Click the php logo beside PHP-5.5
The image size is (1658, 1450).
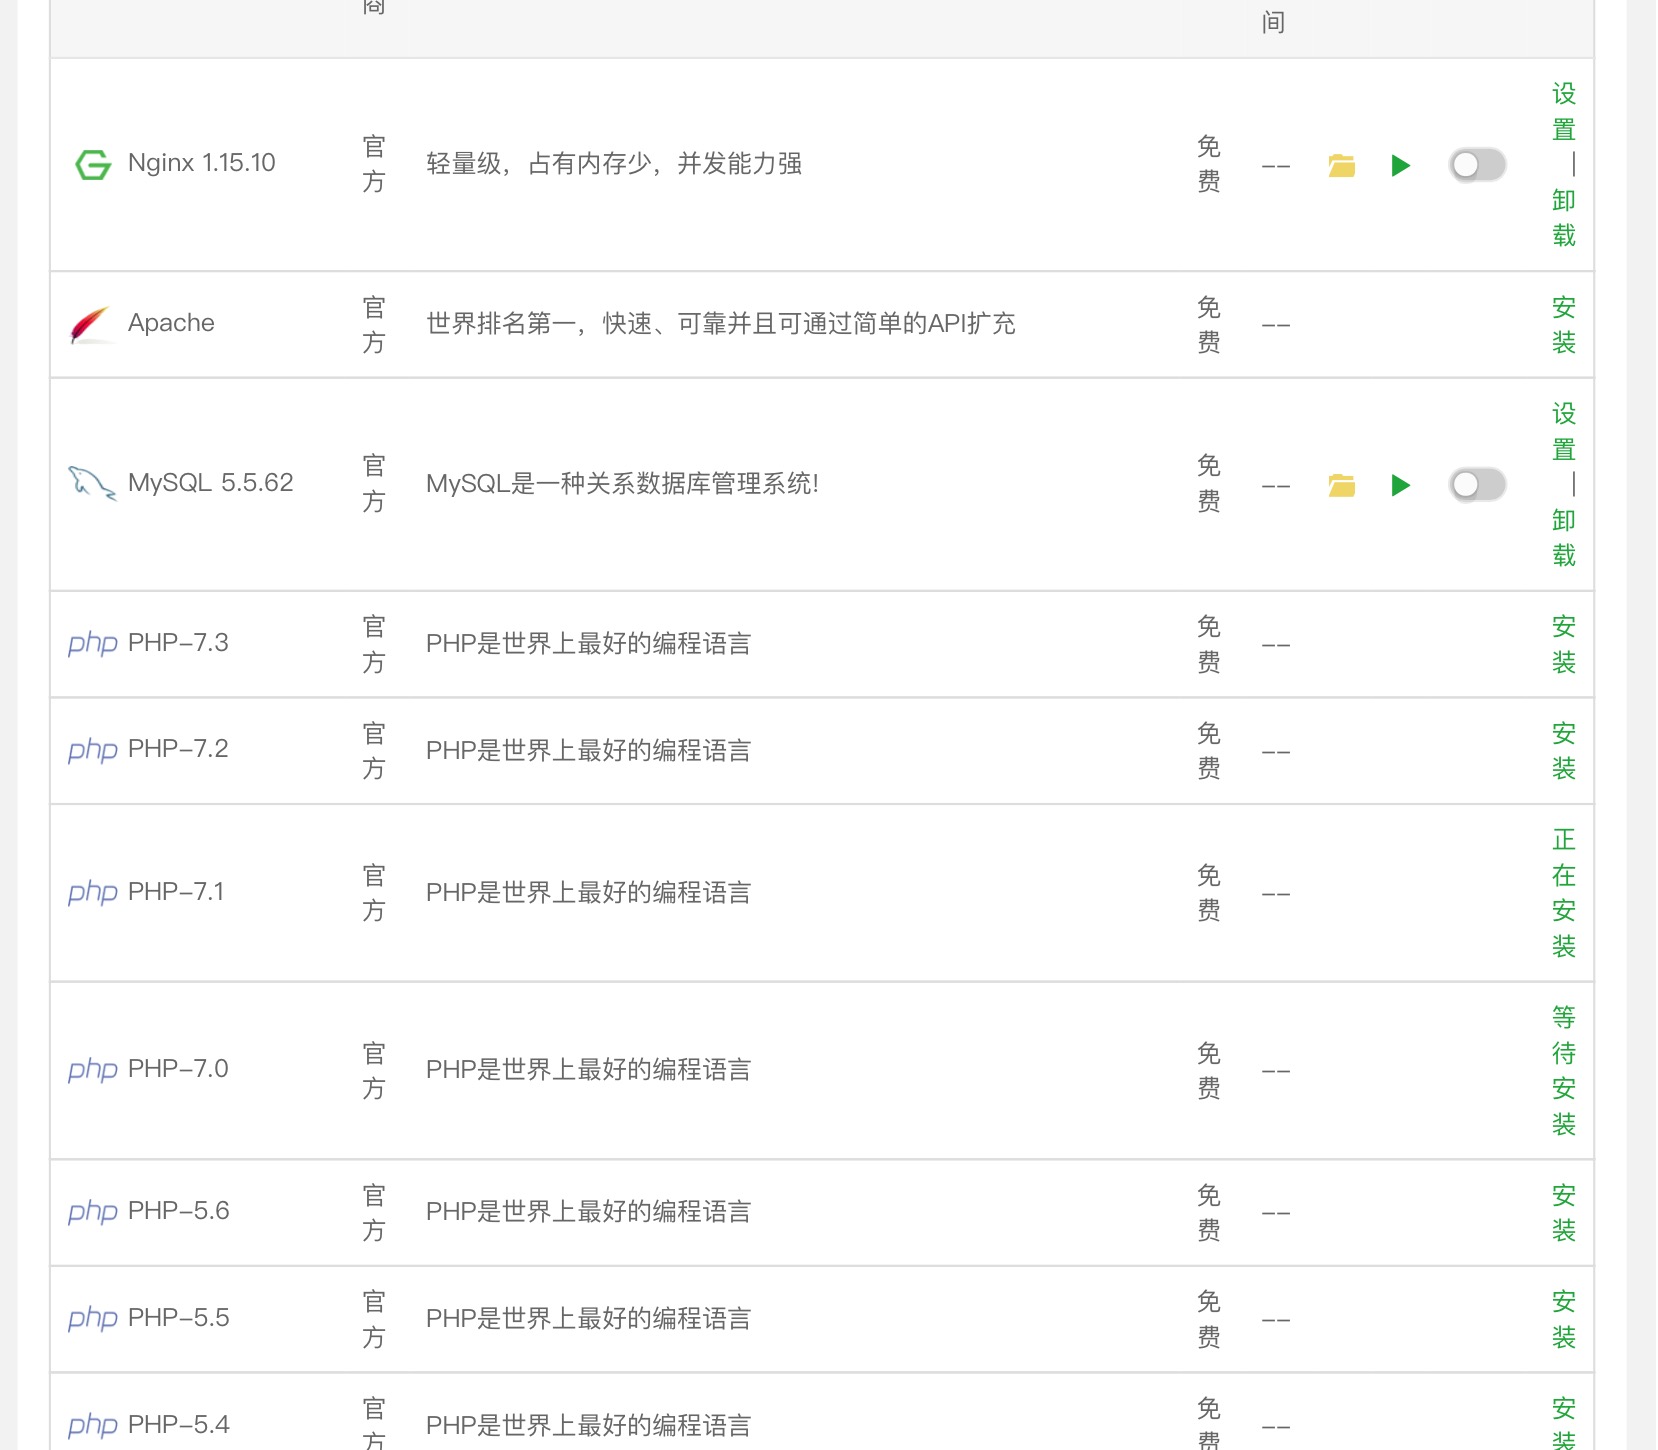[x=93, y=1319]
